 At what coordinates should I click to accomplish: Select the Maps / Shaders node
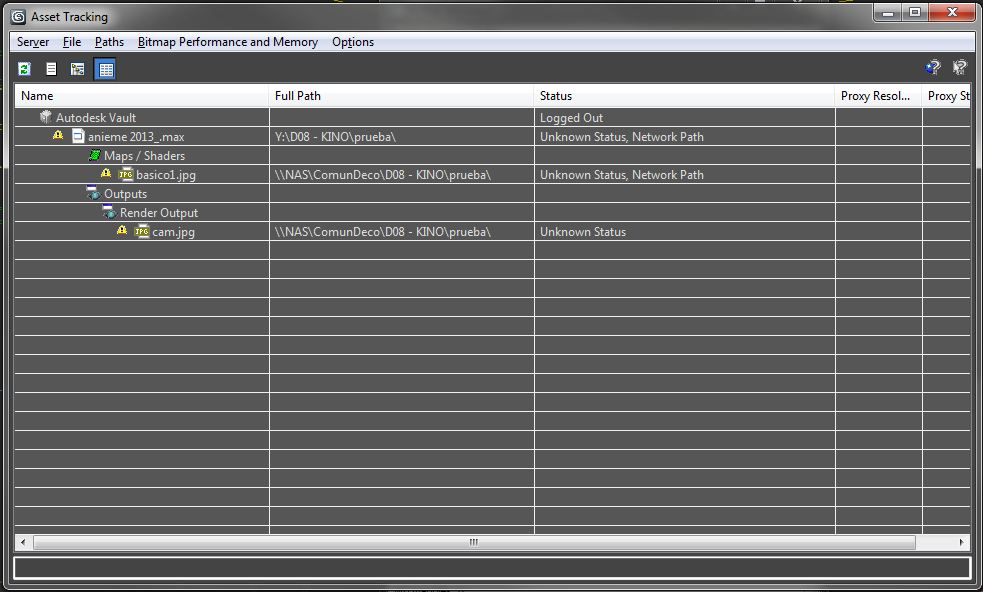pos(144,156)
